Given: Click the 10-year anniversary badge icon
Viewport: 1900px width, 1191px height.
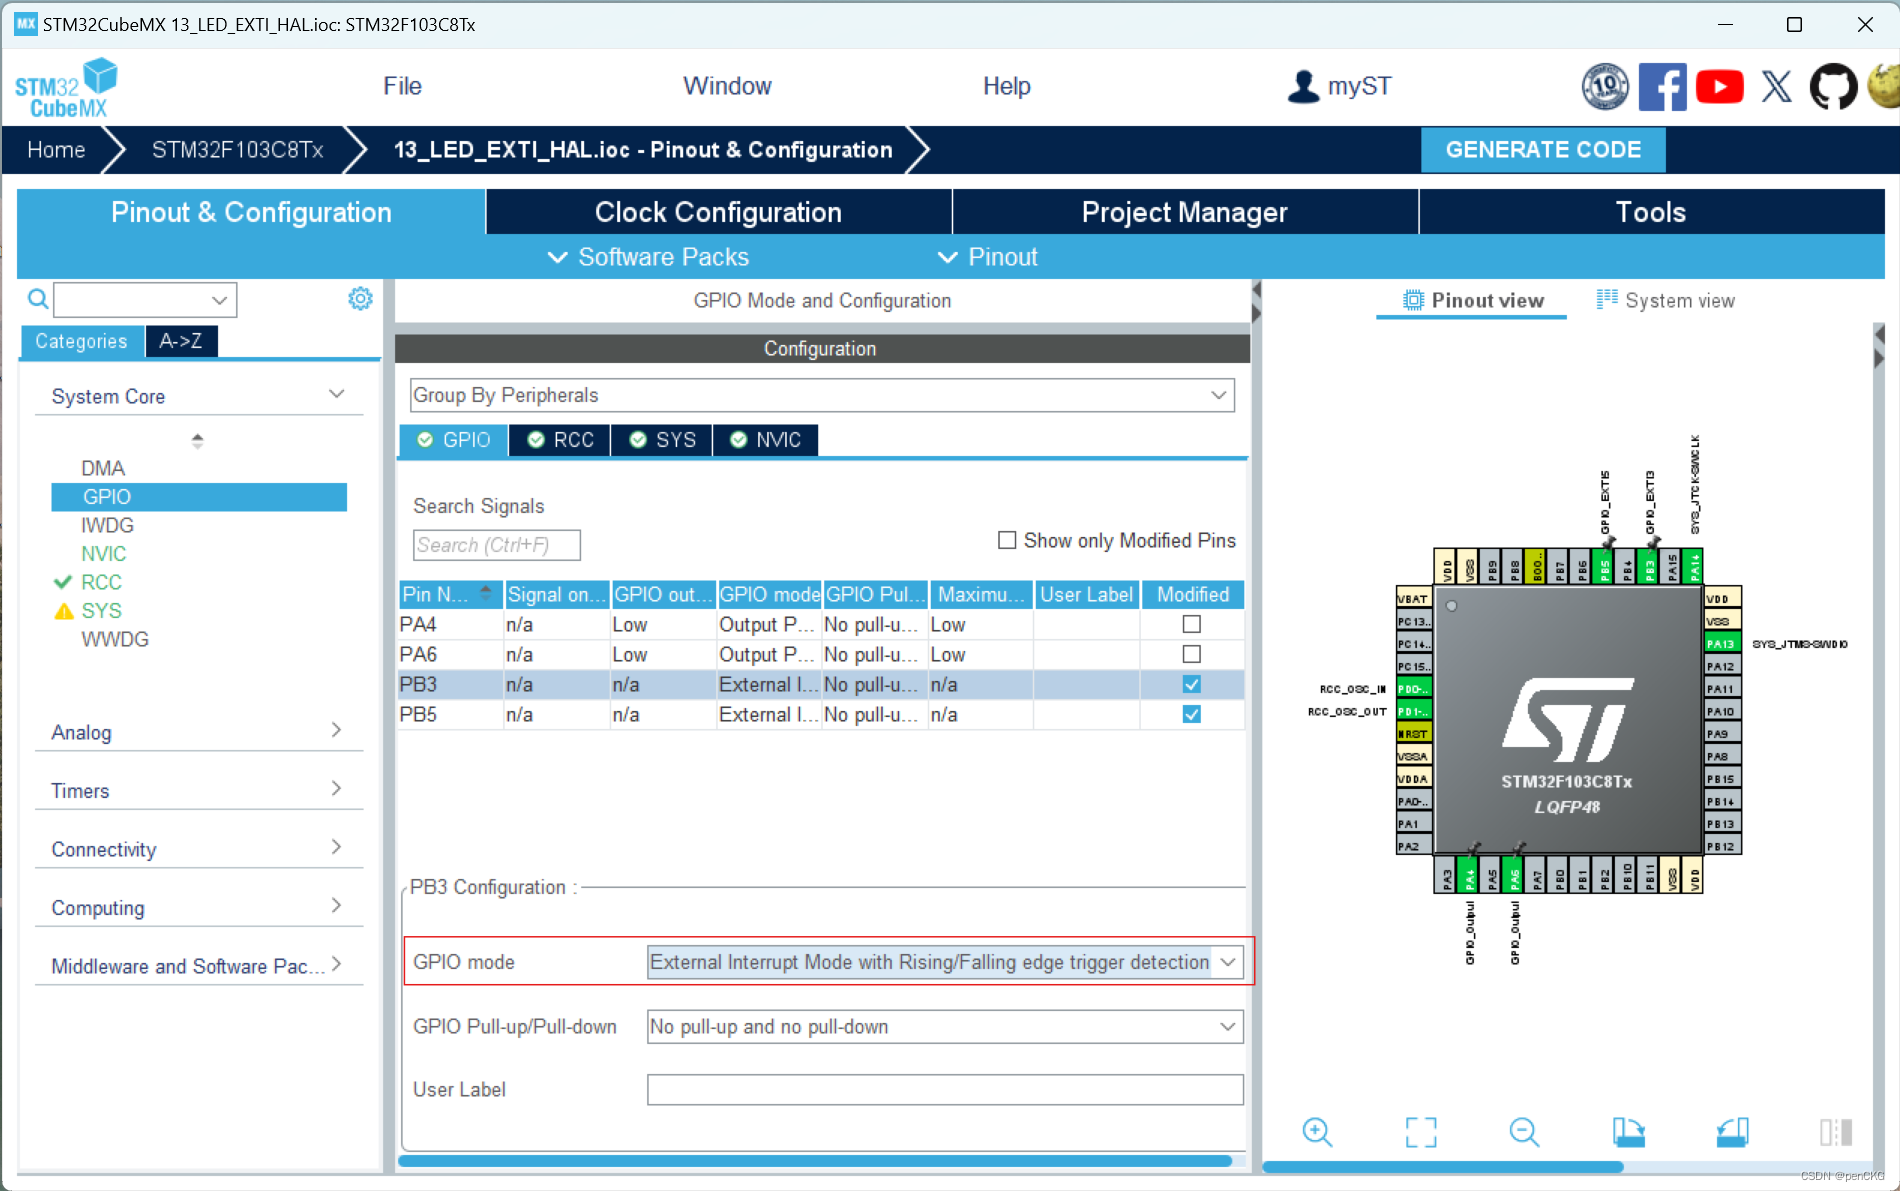Looking at the screenshot, I should coord(1605,87).
